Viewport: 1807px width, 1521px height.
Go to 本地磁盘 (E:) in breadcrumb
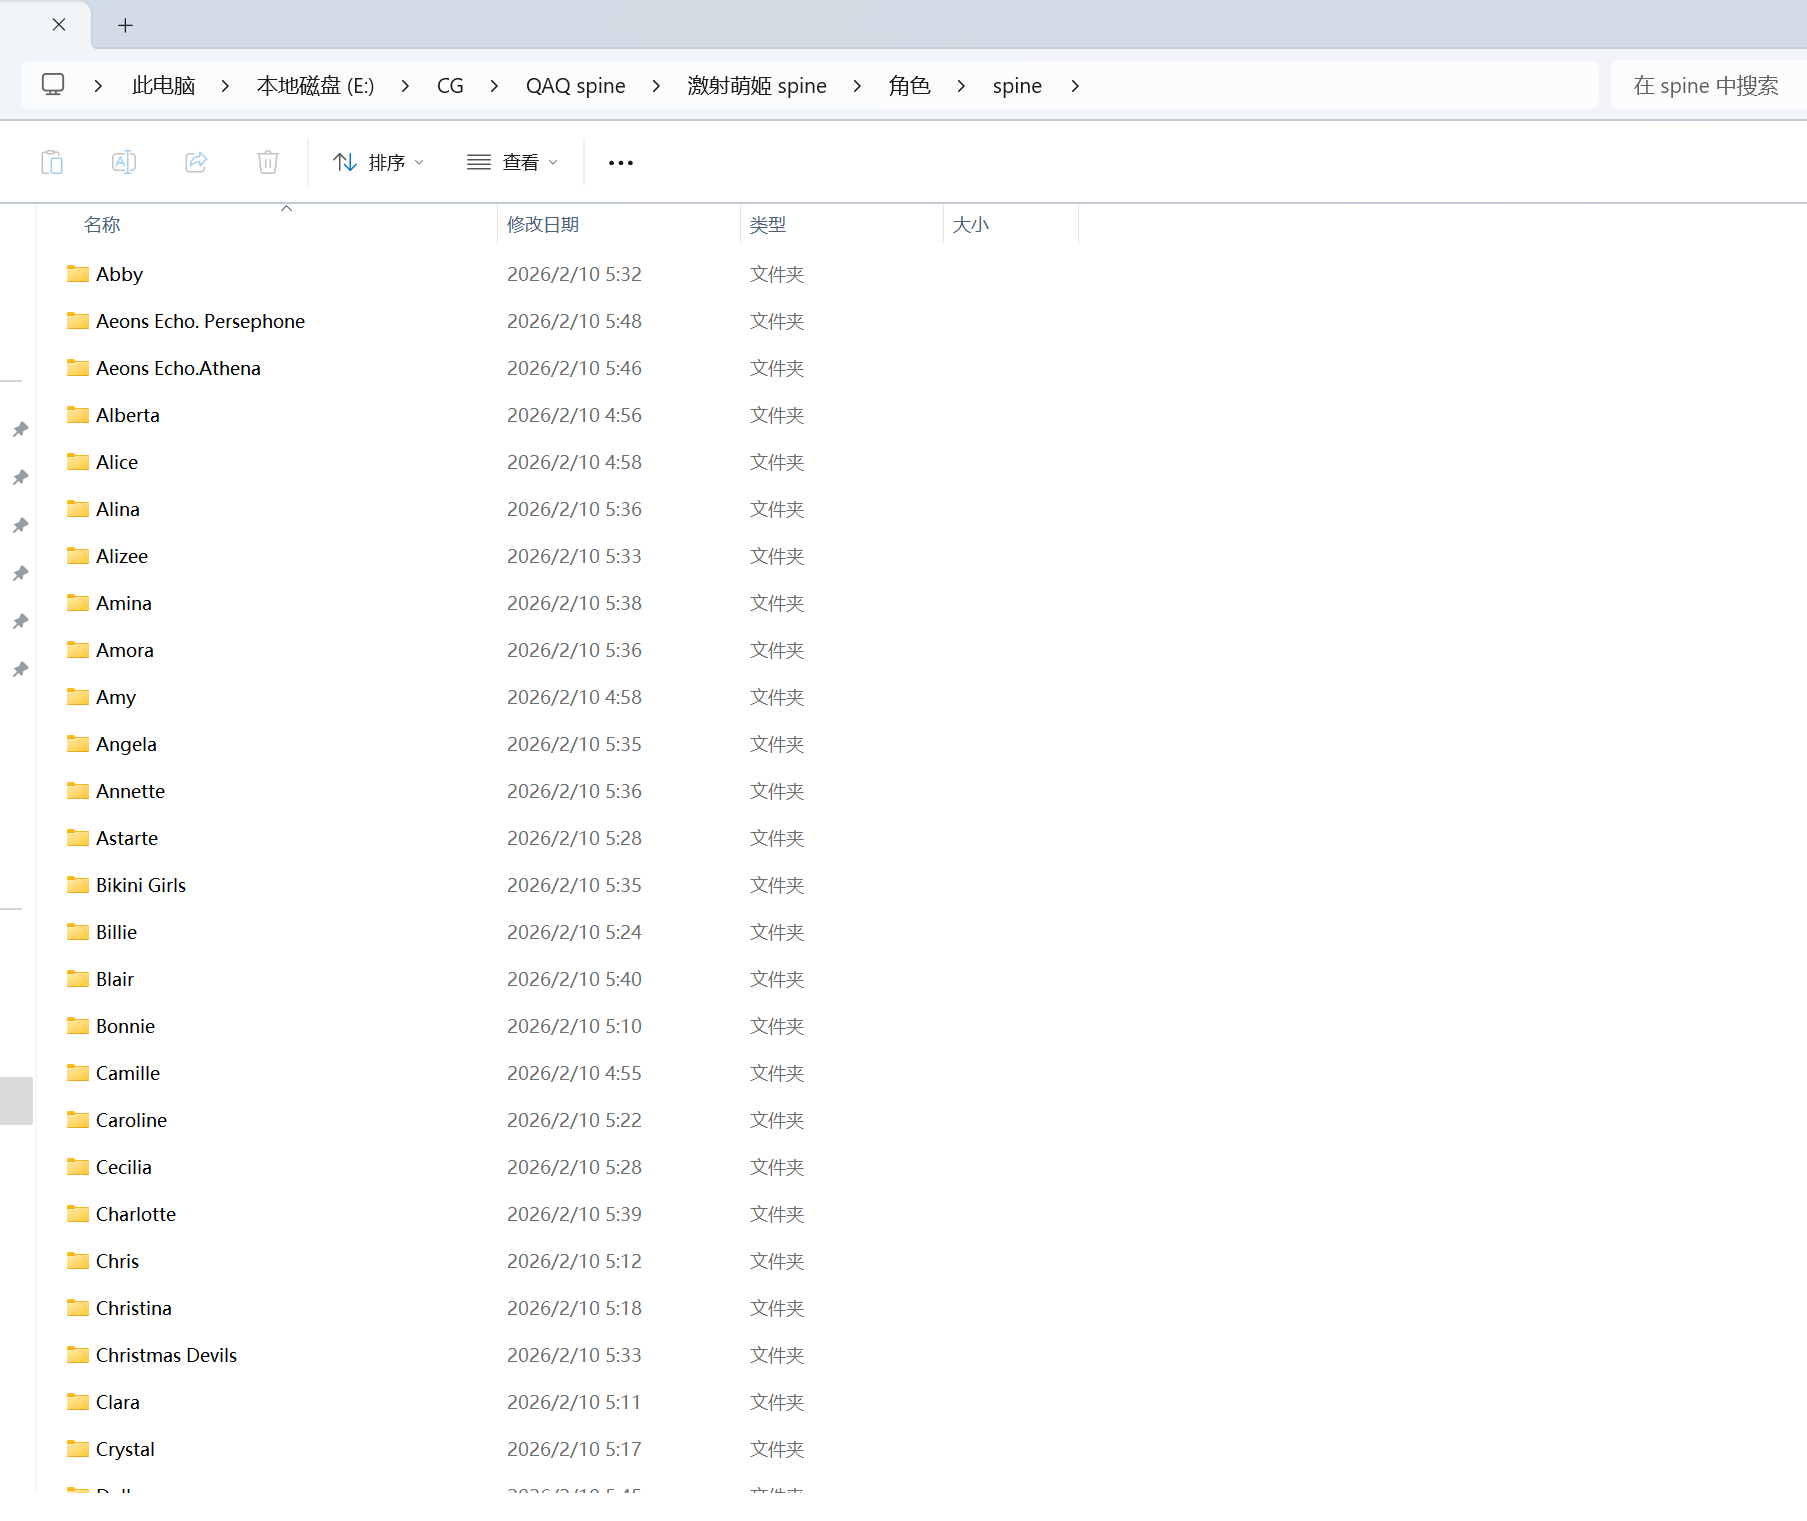pyautogui.click(x=315, y=86)
